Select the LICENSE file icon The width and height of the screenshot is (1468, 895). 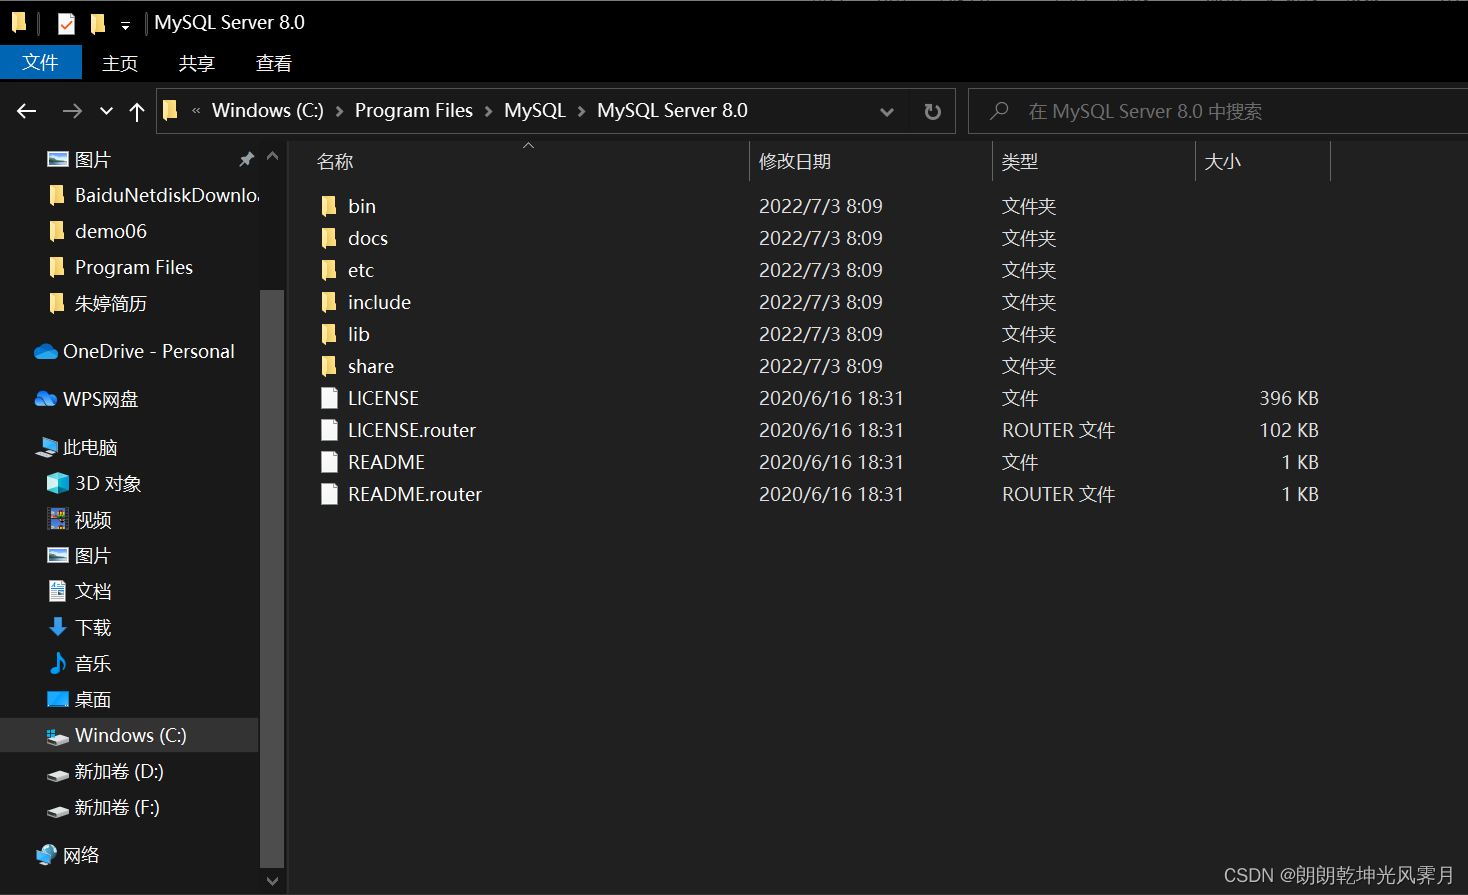329,398
